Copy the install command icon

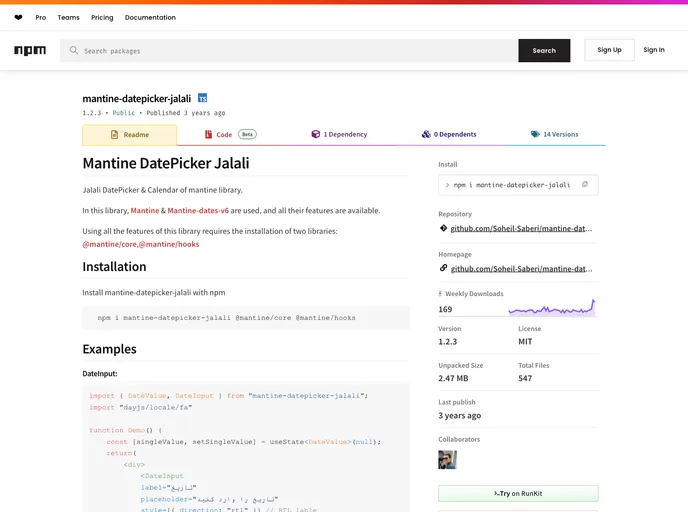(584, 185)
